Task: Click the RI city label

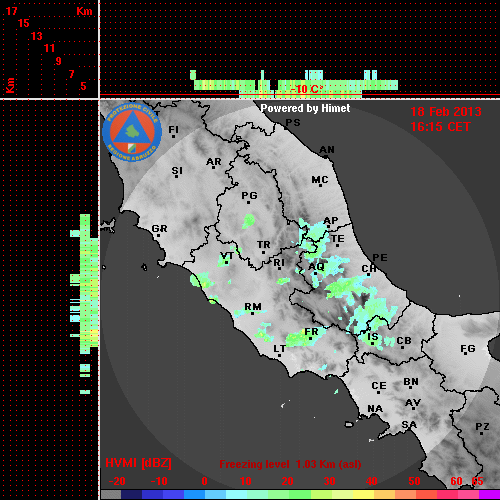Action: [279, 263]
